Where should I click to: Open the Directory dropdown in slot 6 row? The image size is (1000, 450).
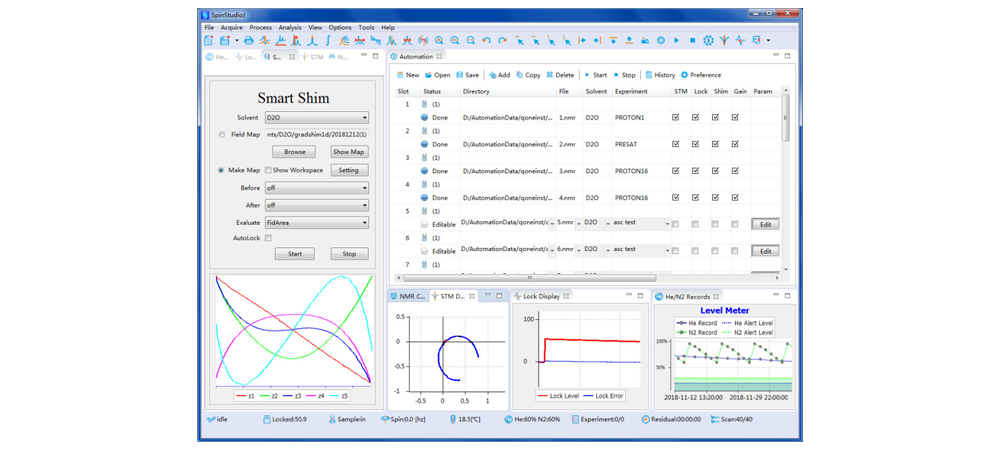click(x=552, y=250)
